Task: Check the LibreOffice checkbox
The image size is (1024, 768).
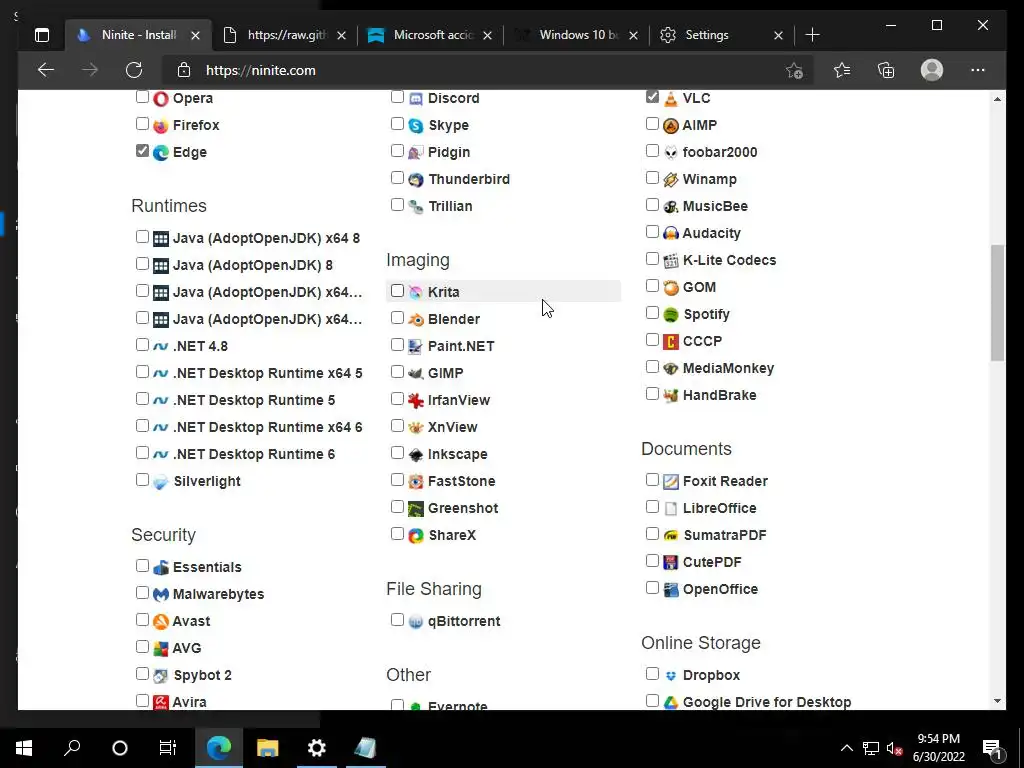Action: pos(652,506)
